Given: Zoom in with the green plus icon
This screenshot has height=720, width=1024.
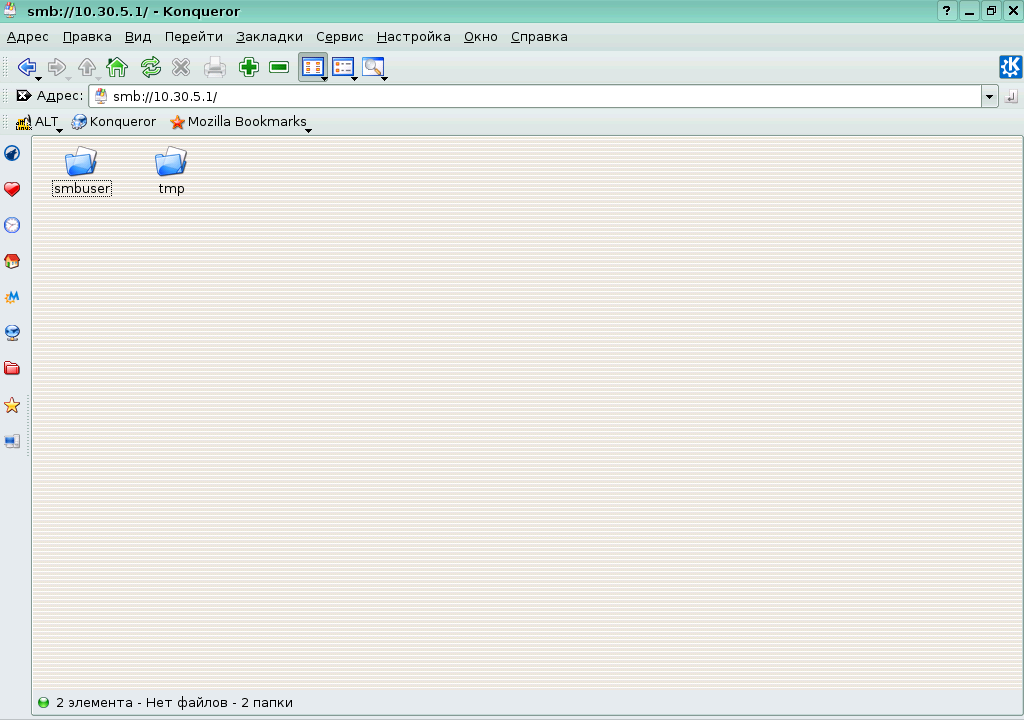Looking at the screenshot, I should point(246,67).
